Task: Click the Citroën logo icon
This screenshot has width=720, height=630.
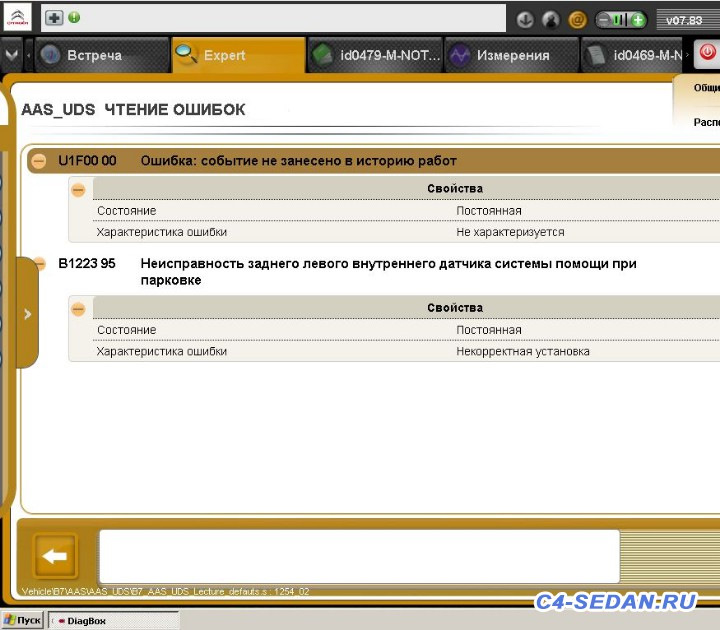Action: click(x=19, y=18)
